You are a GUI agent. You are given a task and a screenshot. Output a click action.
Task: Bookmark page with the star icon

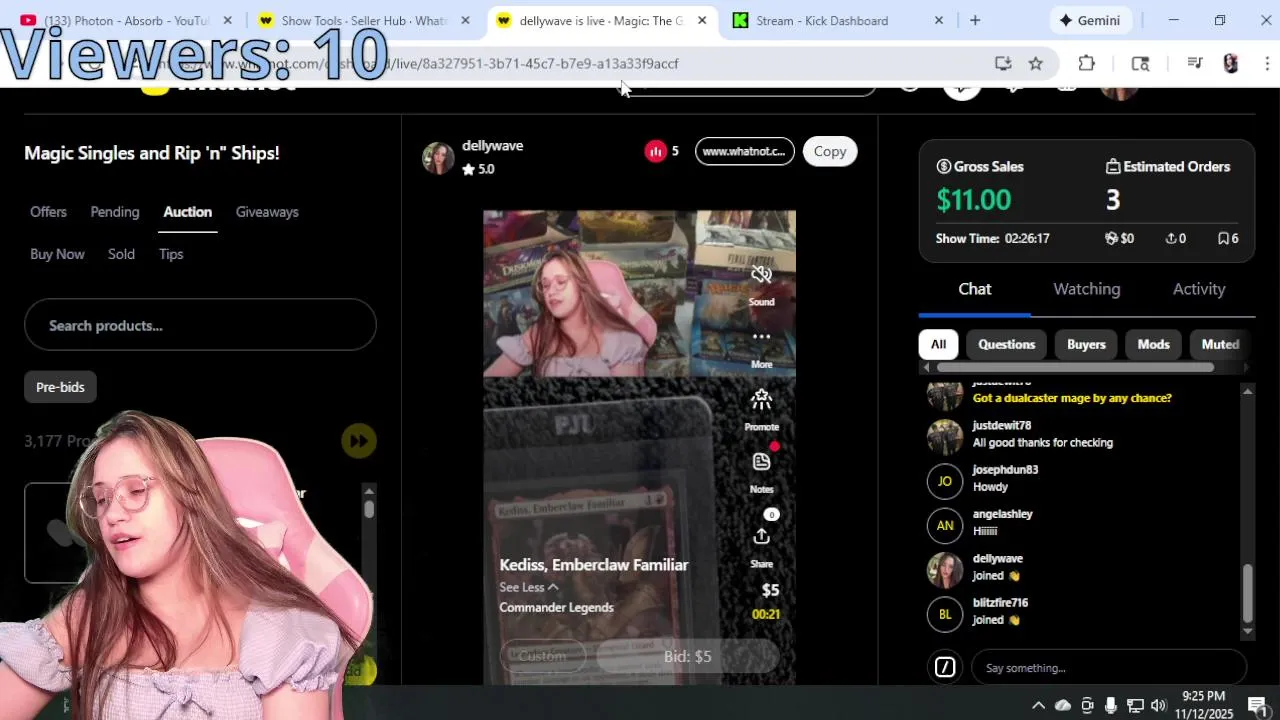(1036, 63)
